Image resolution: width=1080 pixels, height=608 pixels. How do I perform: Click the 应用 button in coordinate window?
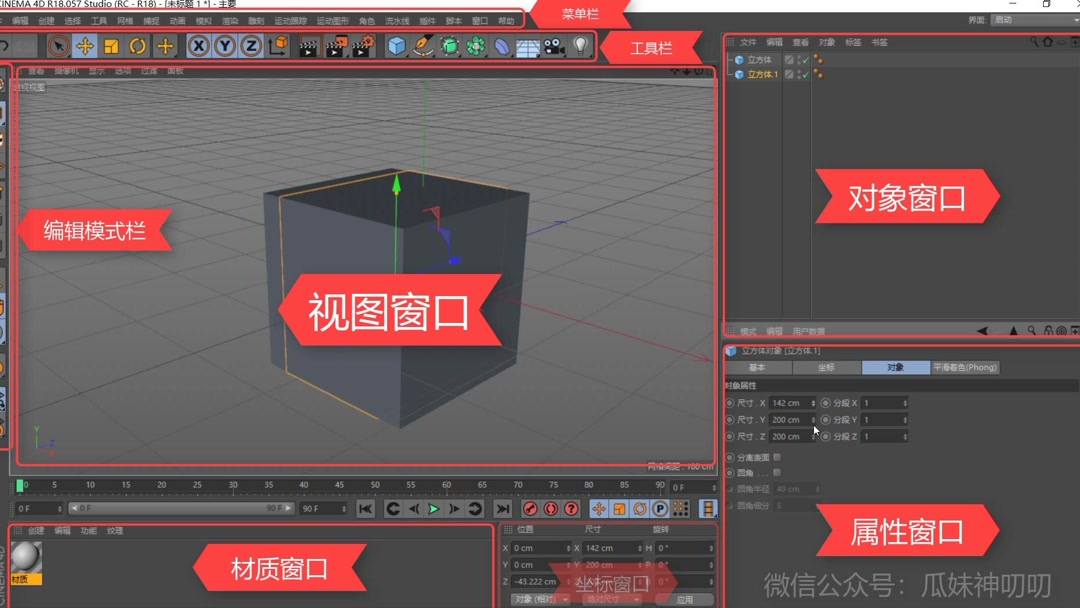click(685, 600)
